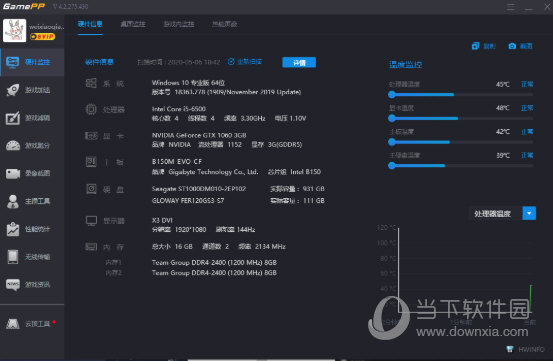
Task: Click the rabbit user avatar
Action: tap(14, 30)
